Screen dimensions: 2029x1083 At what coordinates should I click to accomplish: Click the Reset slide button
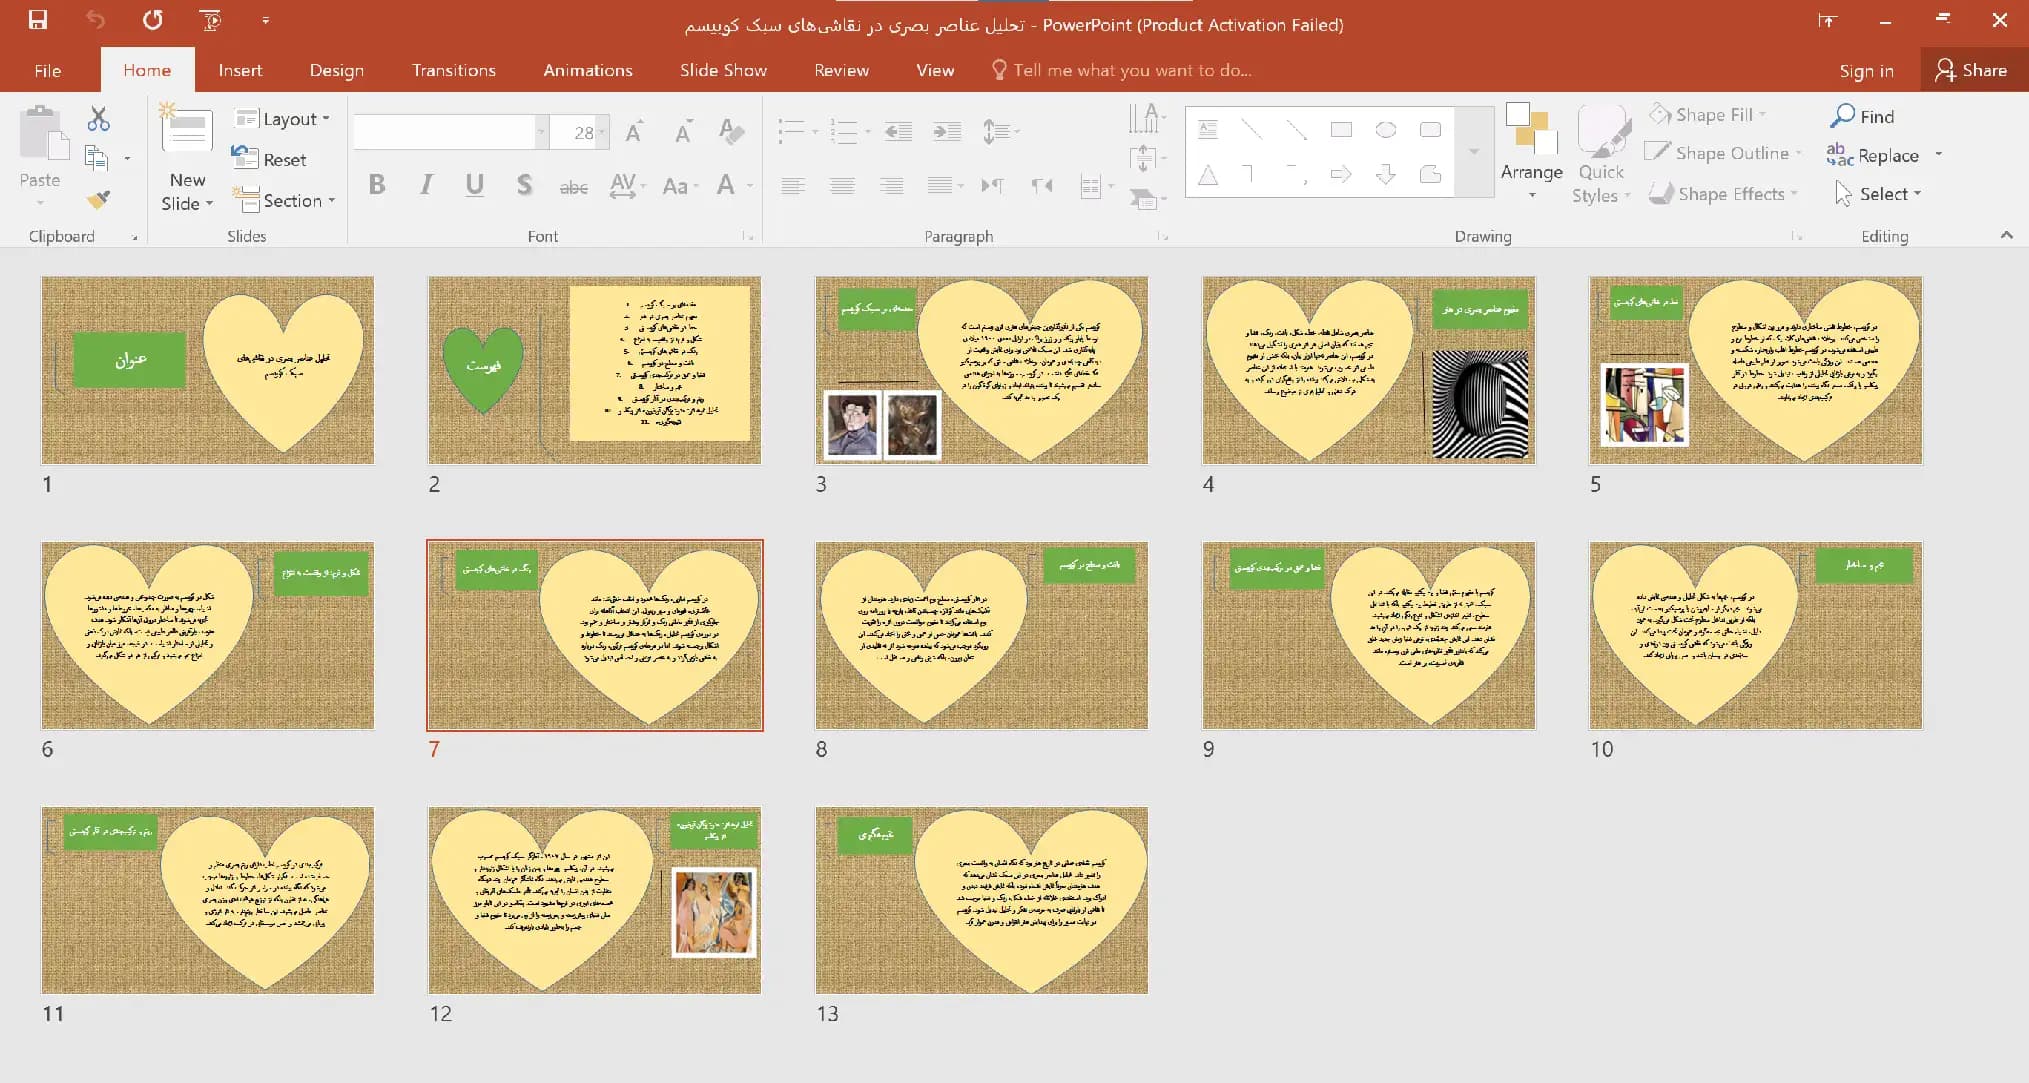270,159
